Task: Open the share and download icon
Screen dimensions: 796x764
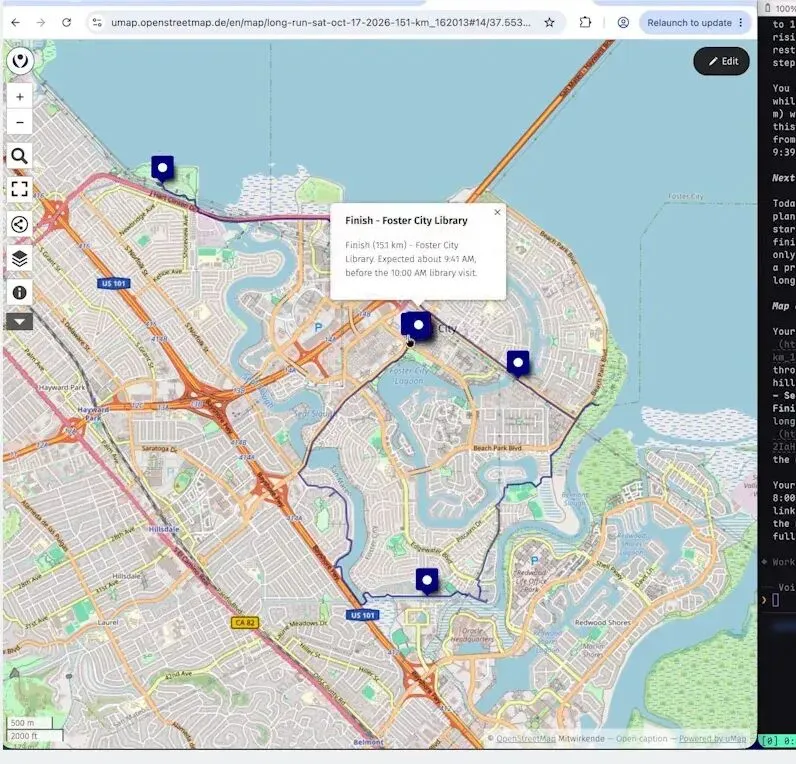Action: (20, 224)
